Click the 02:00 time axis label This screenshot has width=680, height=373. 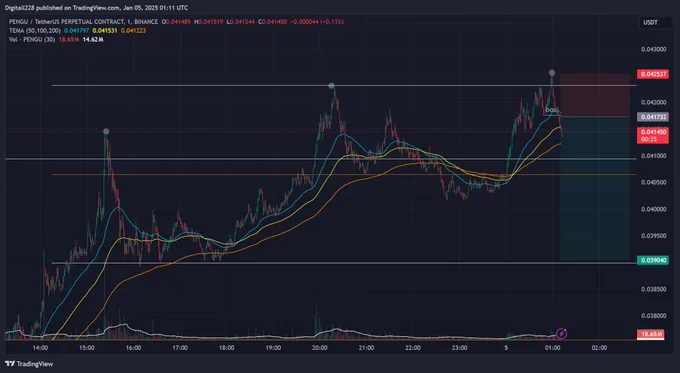click(599, 348)
